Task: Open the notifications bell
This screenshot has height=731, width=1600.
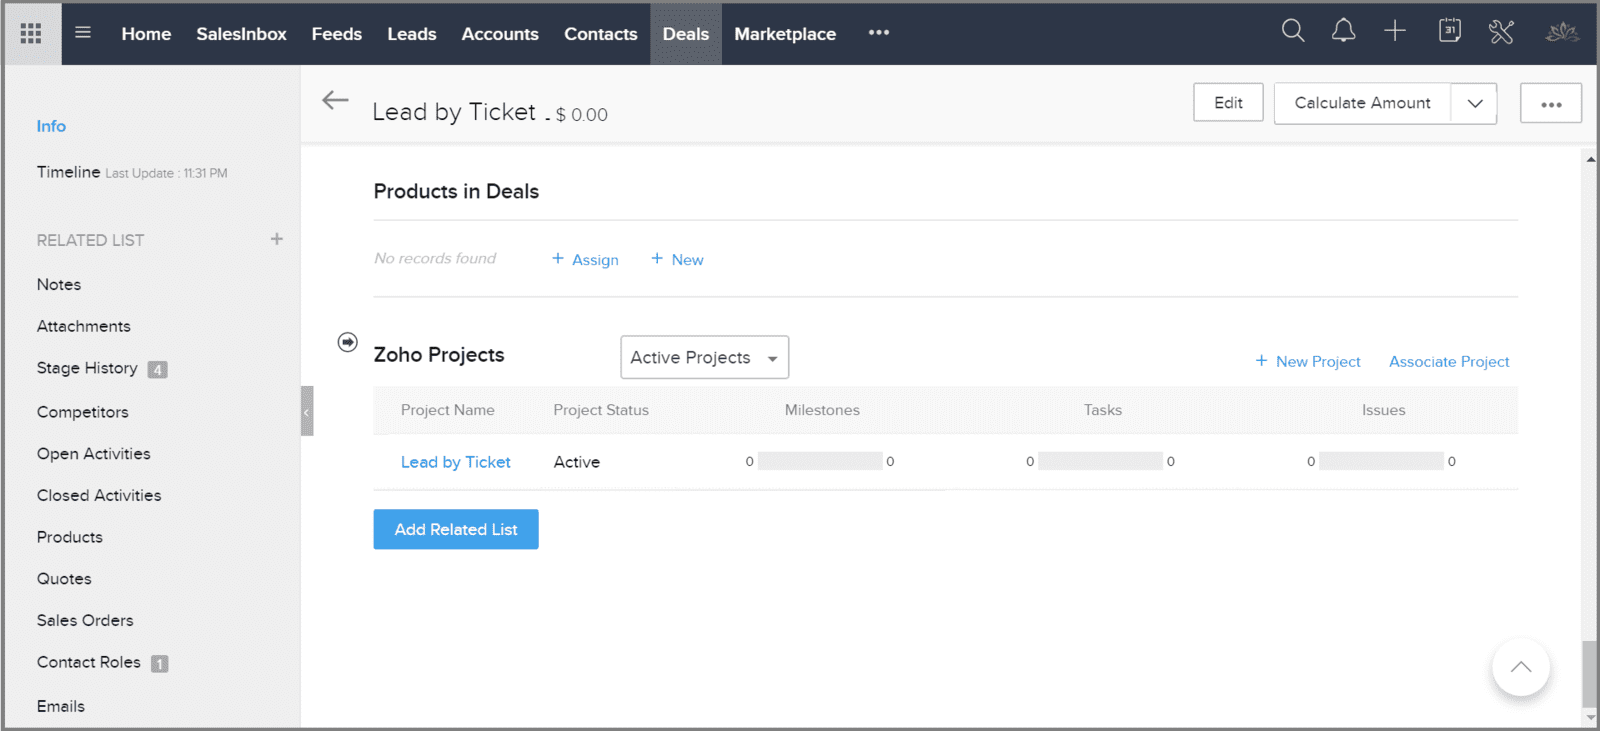Action: pos(1343,31)
